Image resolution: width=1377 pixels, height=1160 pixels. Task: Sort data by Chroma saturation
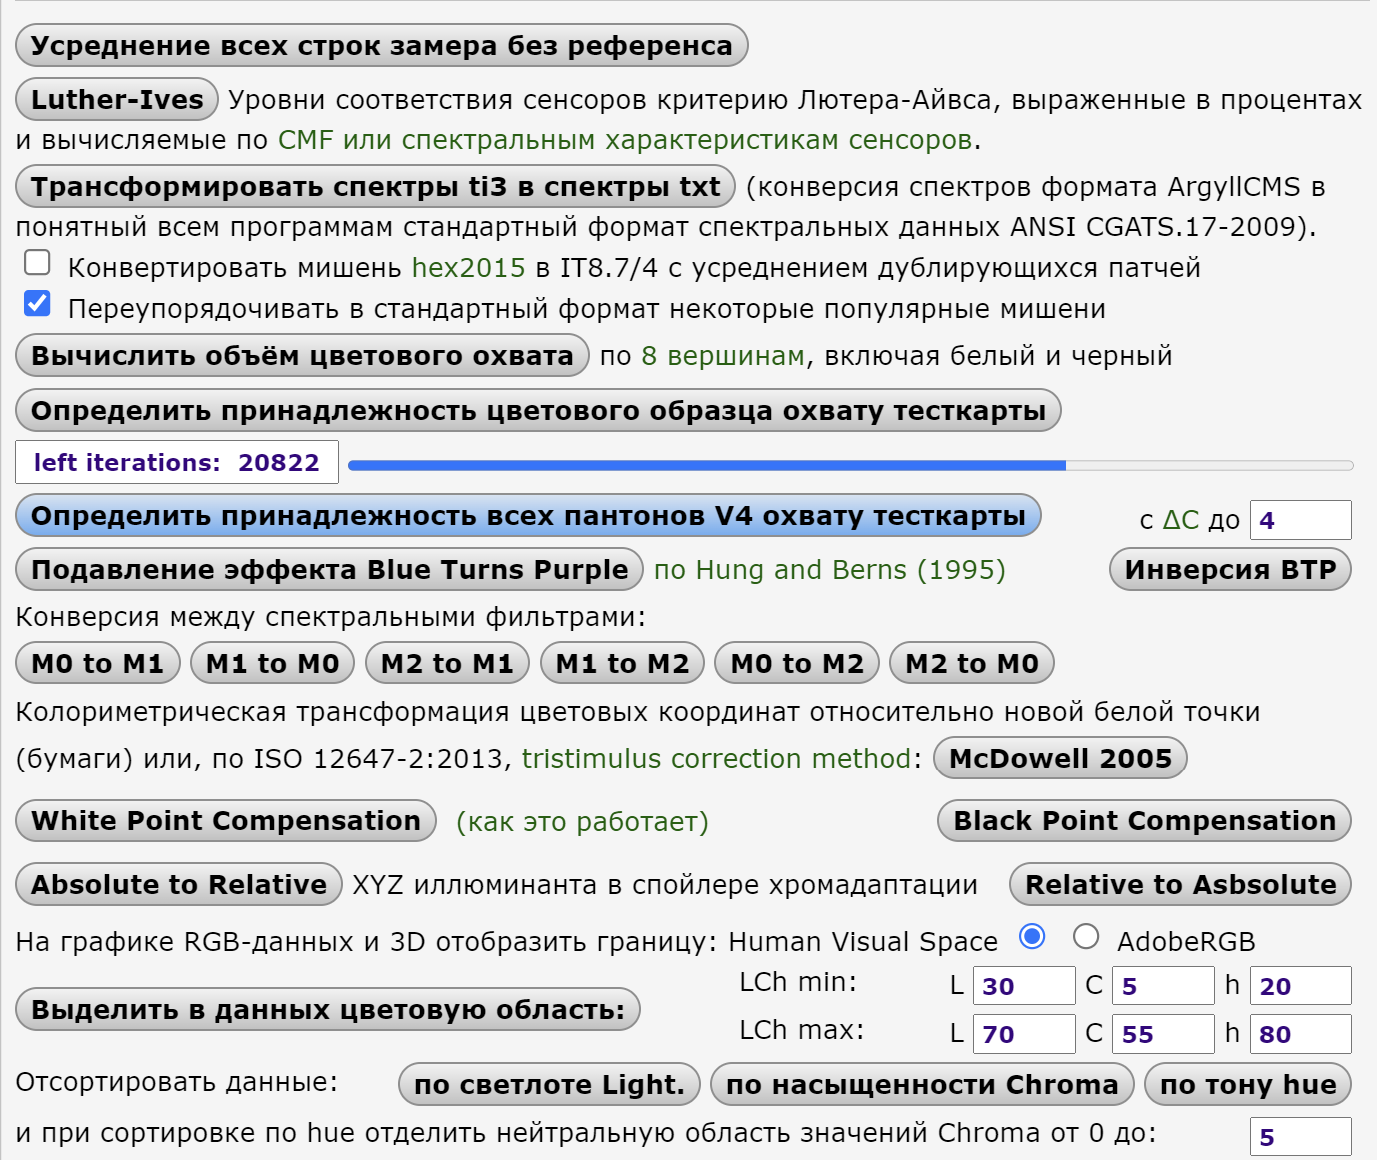[921, 1085]
